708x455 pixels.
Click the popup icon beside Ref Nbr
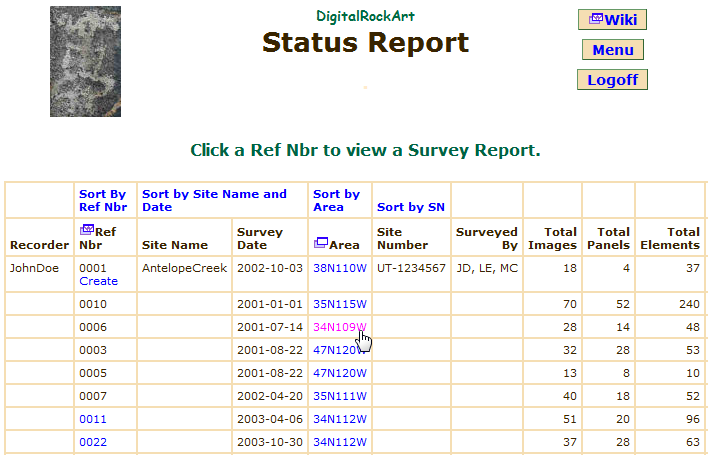pyautogui.click(x=86, y=230)
